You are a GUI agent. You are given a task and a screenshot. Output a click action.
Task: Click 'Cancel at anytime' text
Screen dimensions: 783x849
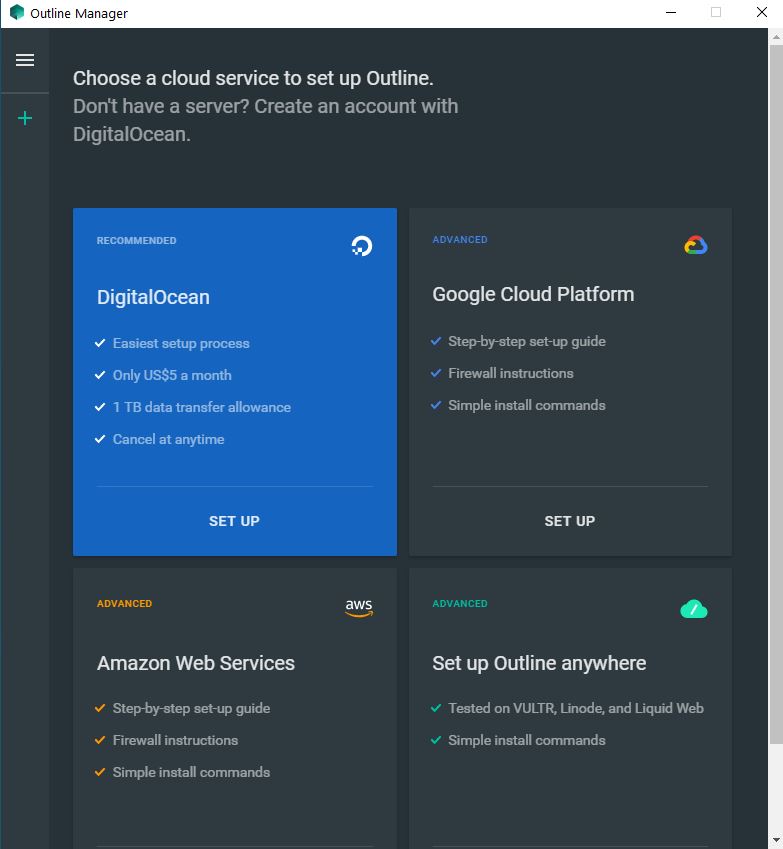coord(168,439)
